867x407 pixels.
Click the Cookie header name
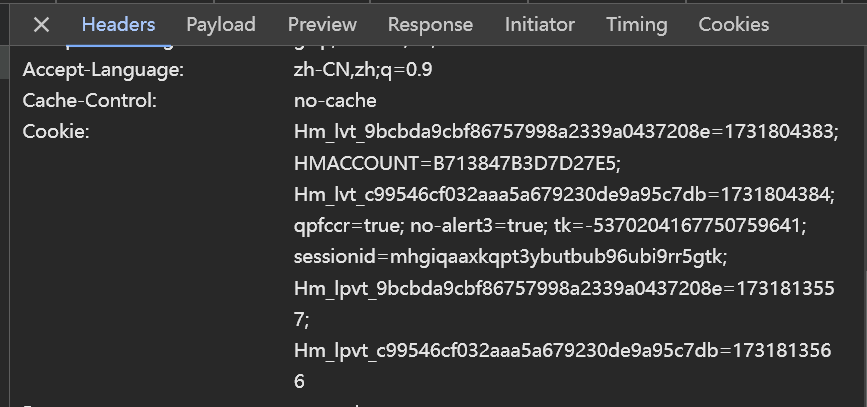(x=56, y=132)
